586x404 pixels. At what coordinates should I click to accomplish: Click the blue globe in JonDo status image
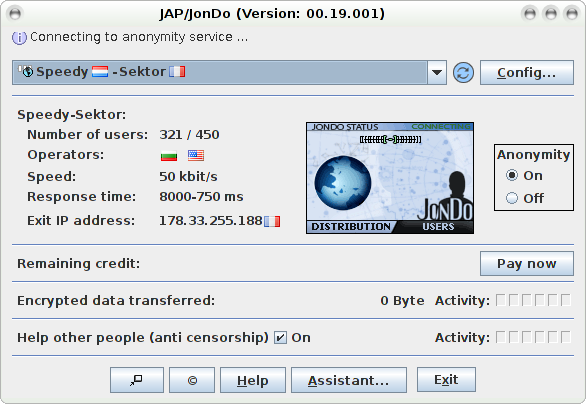pos(343,183)
